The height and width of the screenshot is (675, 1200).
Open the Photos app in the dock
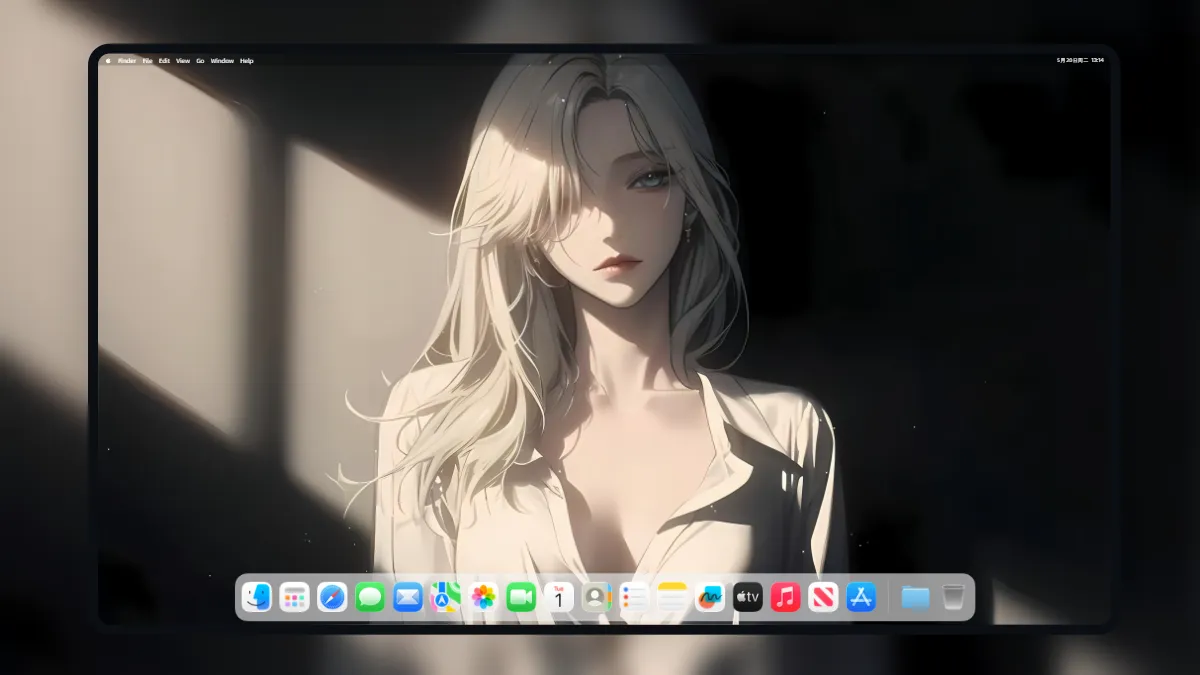[484, 598]
